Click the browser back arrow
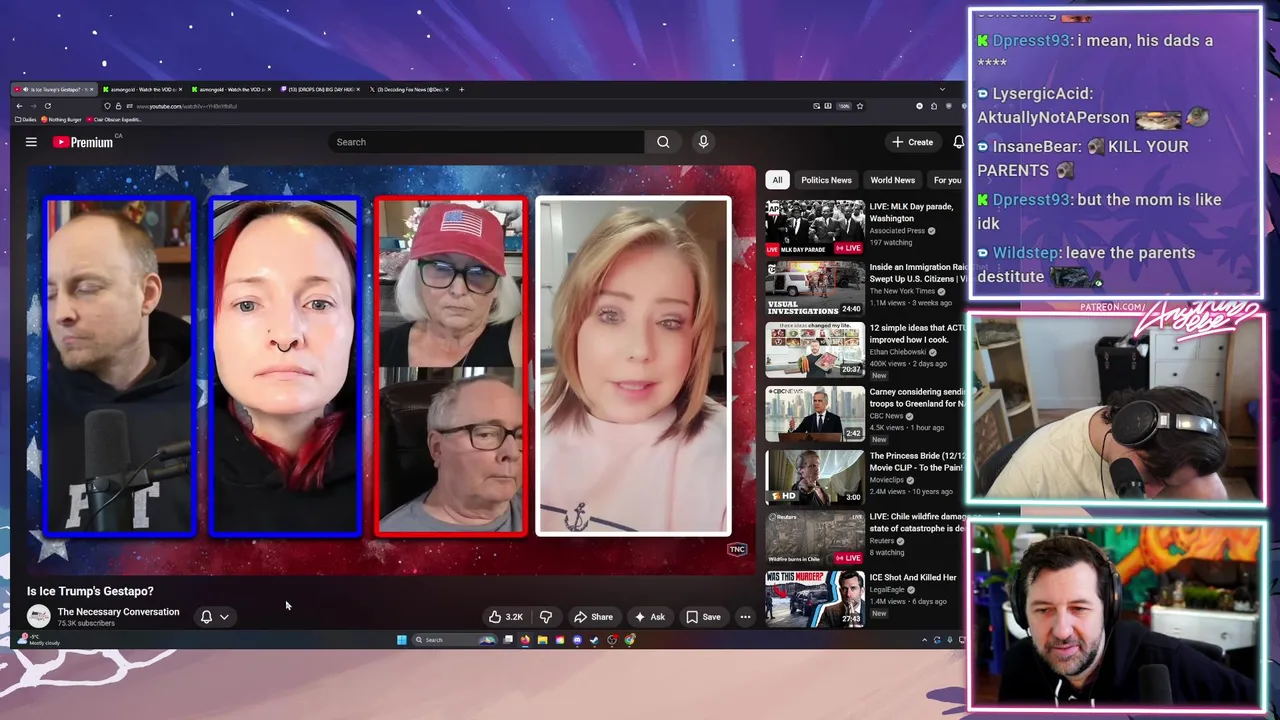This screenshot has width=1280, height=720. tap(19, 106)
